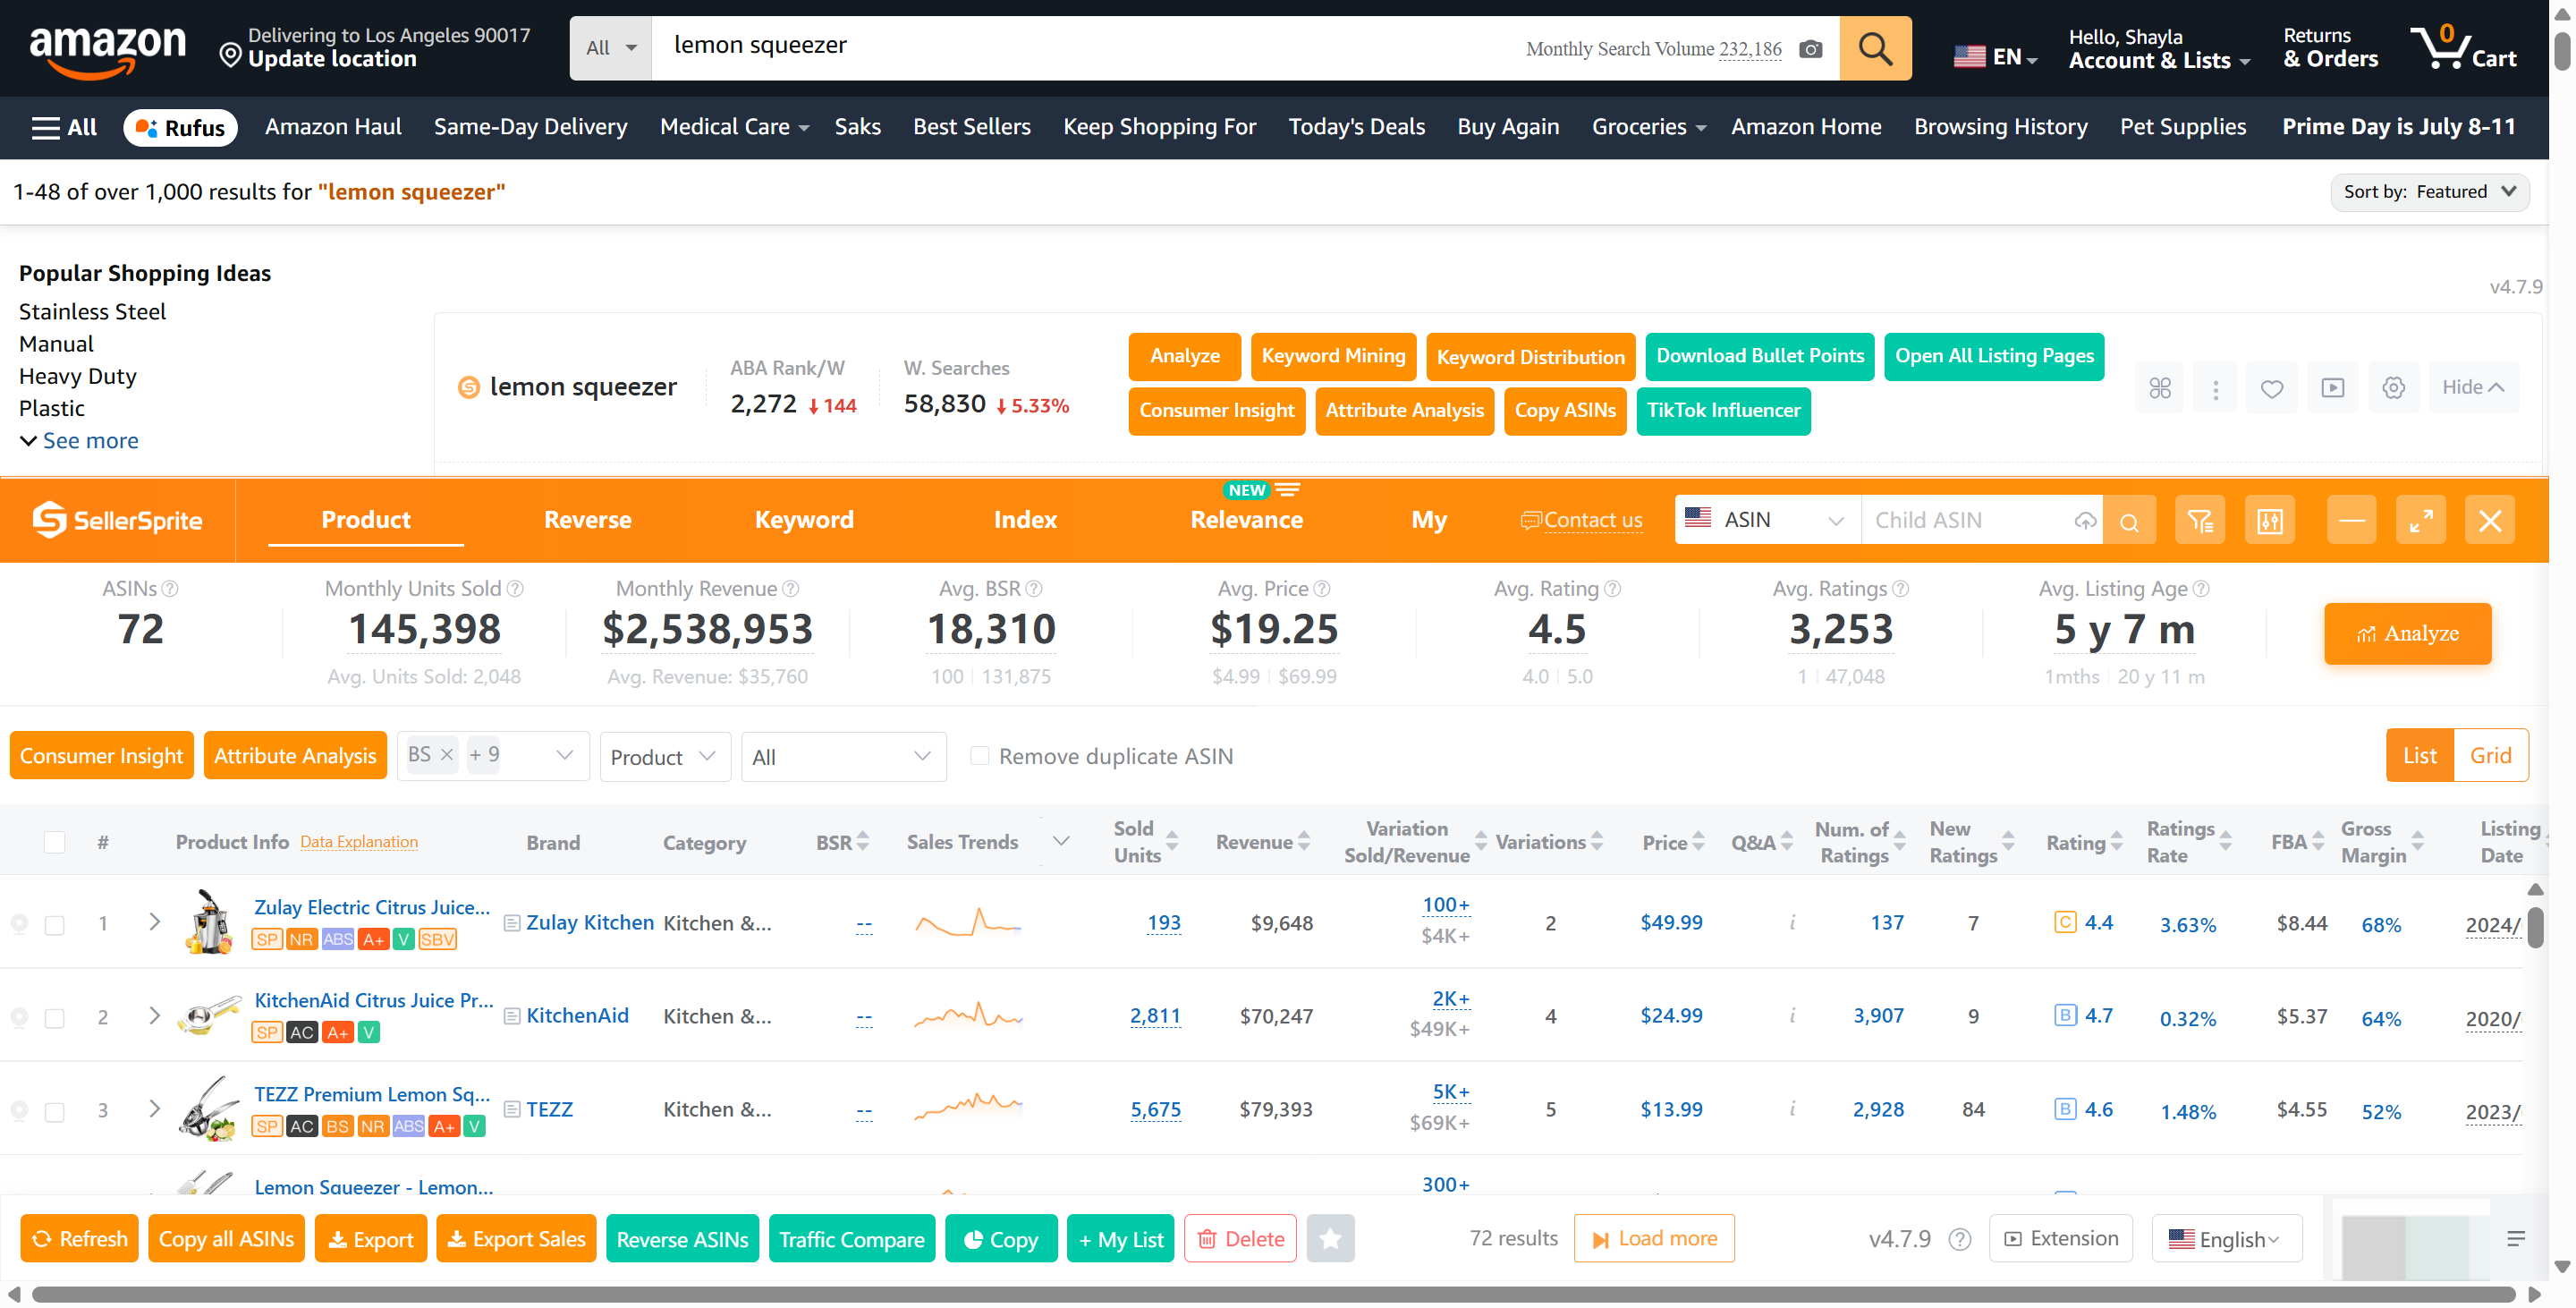Click Load more results button
2576x1308 pixels.
pyautogui.click(x=1653, y=1239)
